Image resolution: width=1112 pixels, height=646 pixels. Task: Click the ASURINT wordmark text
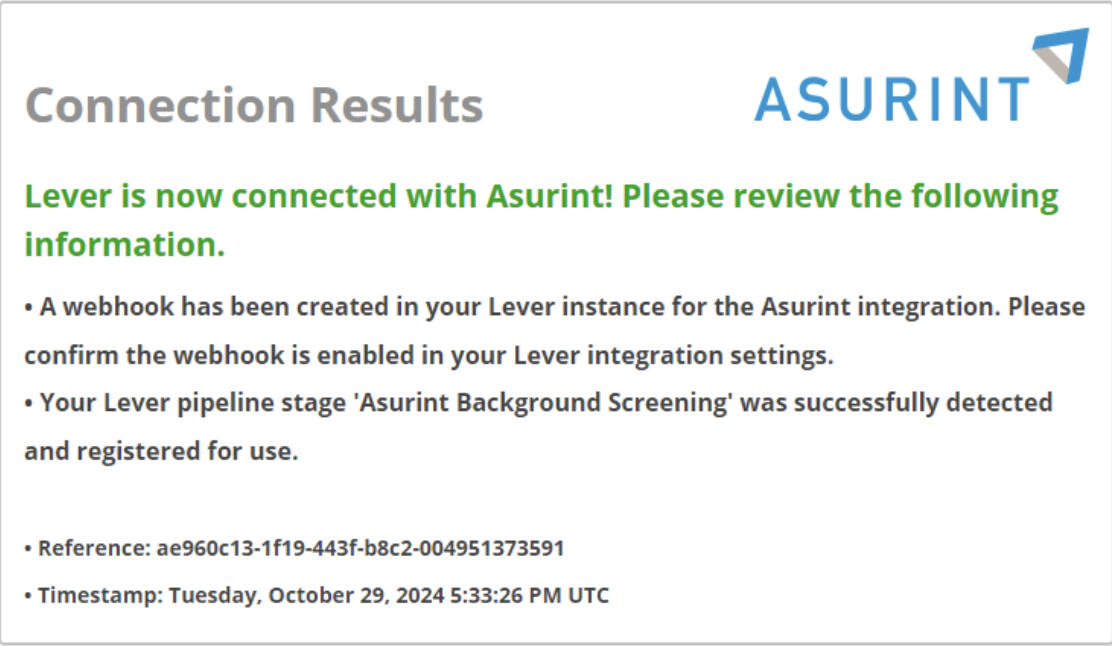click(x=892, y=100)
